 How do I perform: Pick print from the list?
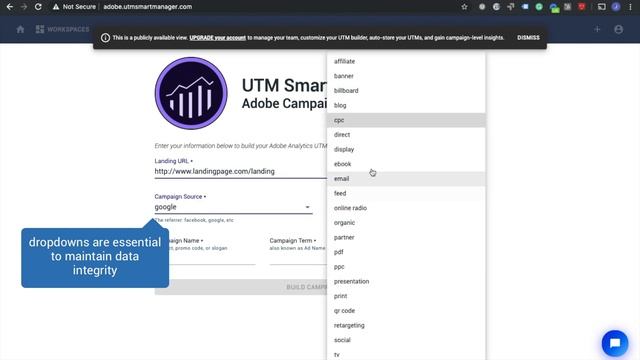pos(406,296)
